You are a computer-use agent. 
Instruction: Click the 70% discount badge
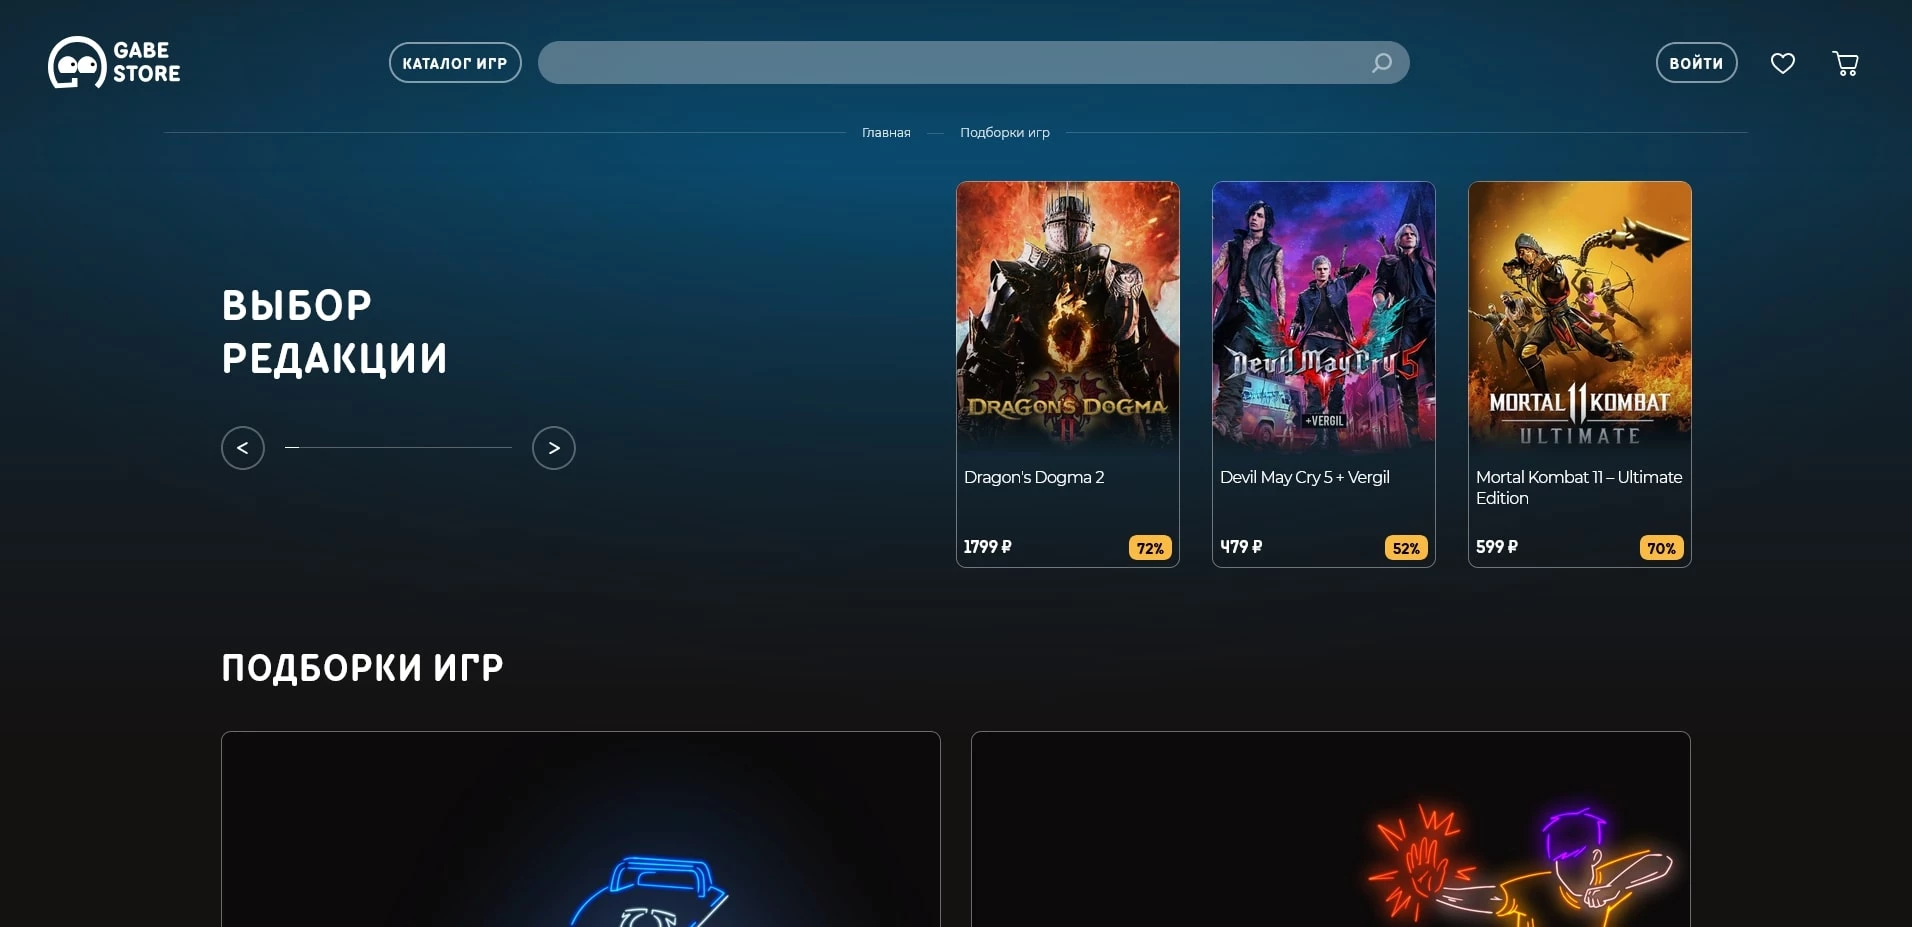click(x=1661, y=548)
